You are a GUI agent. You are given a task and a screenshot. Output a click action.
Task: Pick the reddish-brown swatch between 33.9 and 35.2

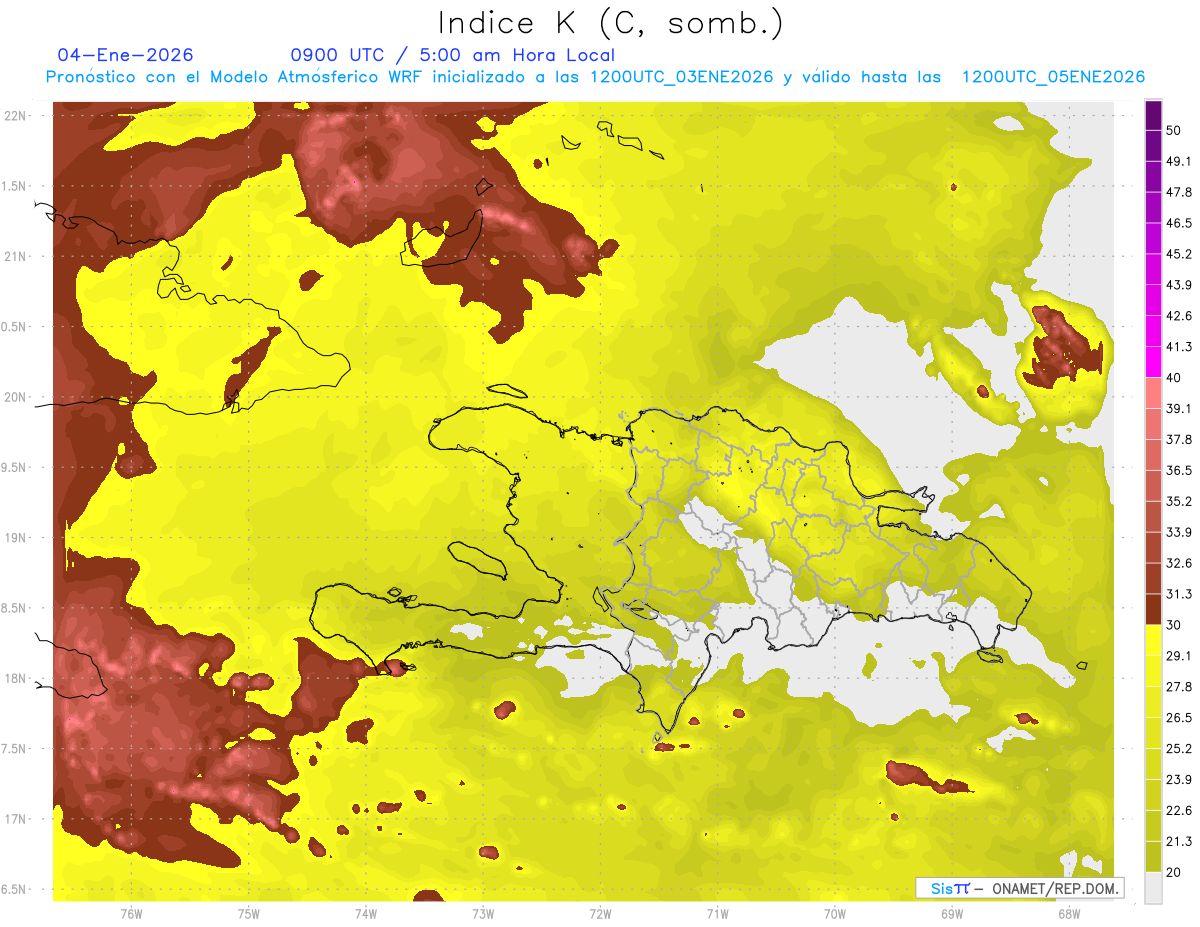point(1154,516)
